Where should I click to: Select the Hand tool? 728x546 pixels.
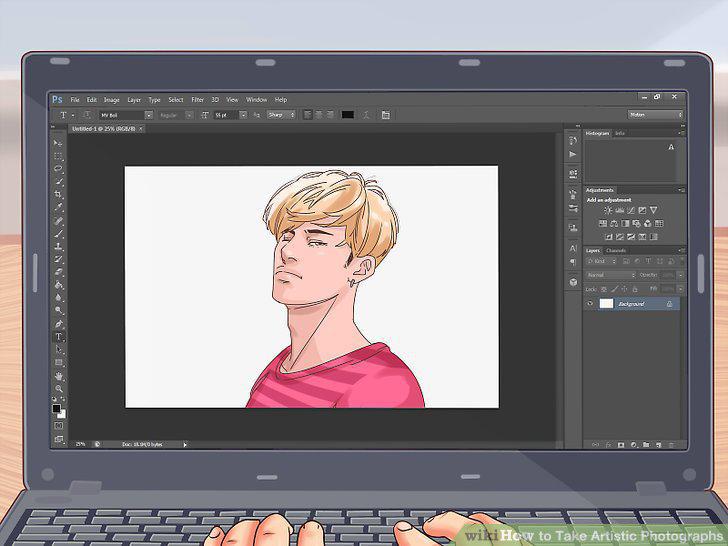coord(58,376)
